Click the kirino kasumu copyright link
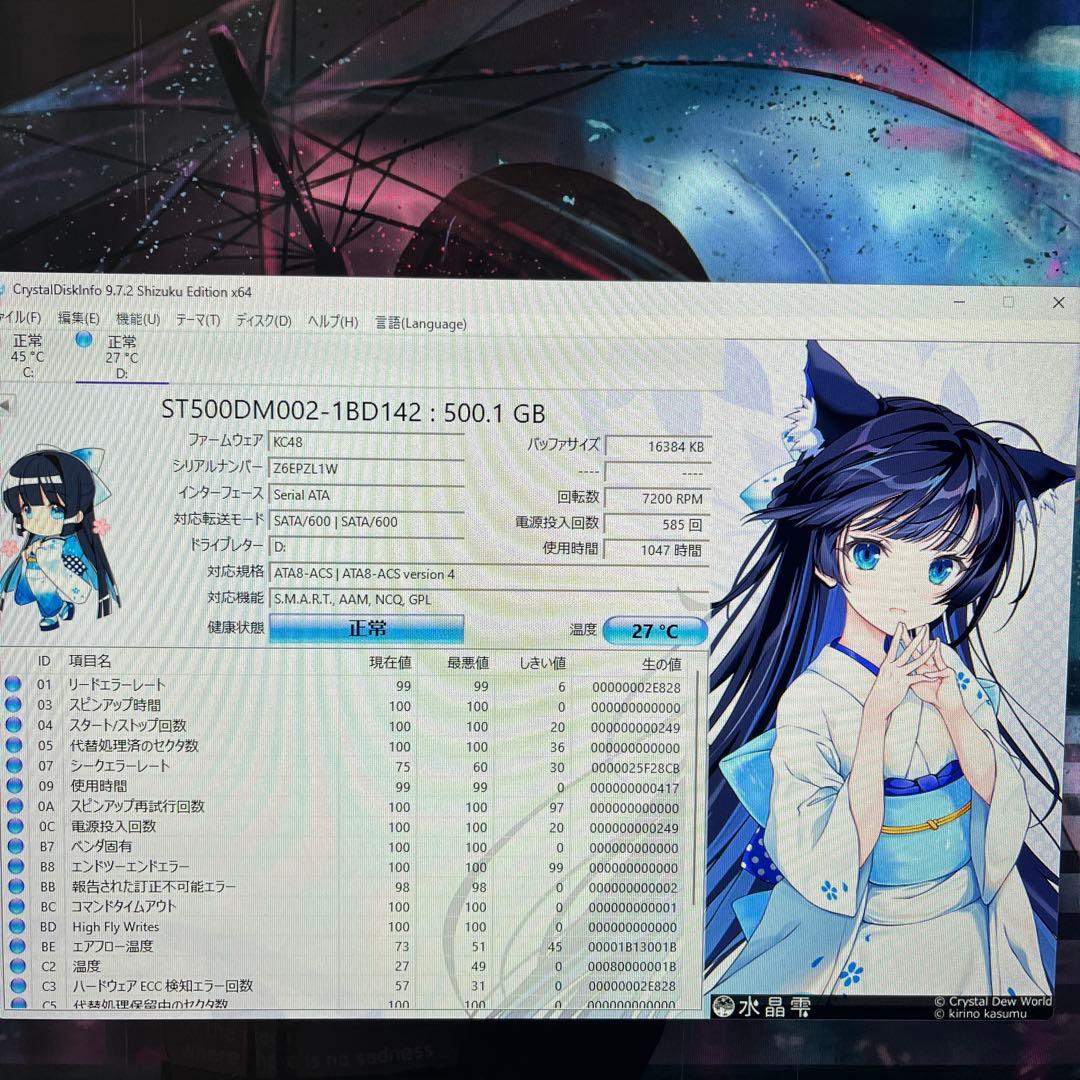 [981, 1014]
